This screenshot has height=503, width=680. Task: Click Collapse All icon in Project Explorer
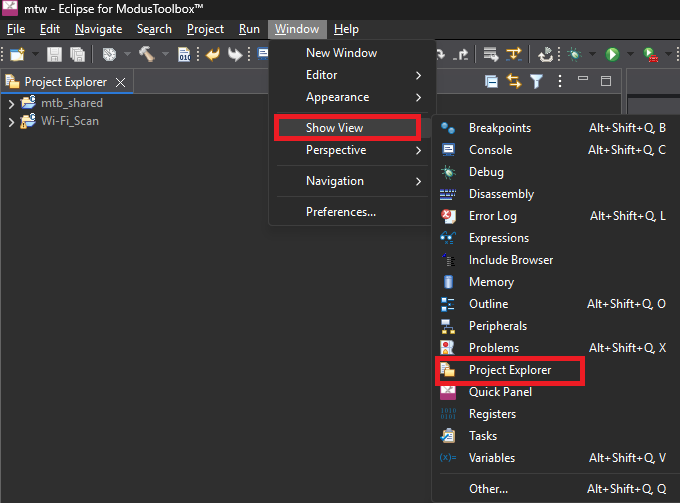click(x=491, y=81)
